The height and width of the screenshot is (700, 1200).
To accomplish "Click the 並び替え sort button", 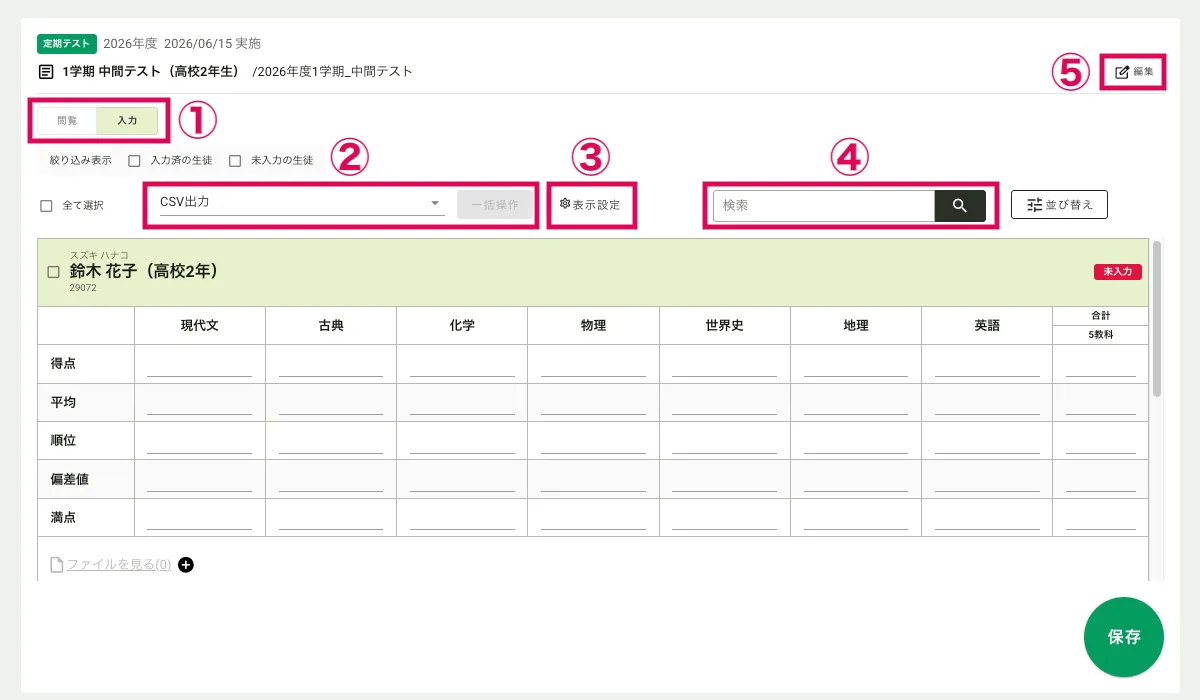I will pyautogui.click(x=1059, y=204).
